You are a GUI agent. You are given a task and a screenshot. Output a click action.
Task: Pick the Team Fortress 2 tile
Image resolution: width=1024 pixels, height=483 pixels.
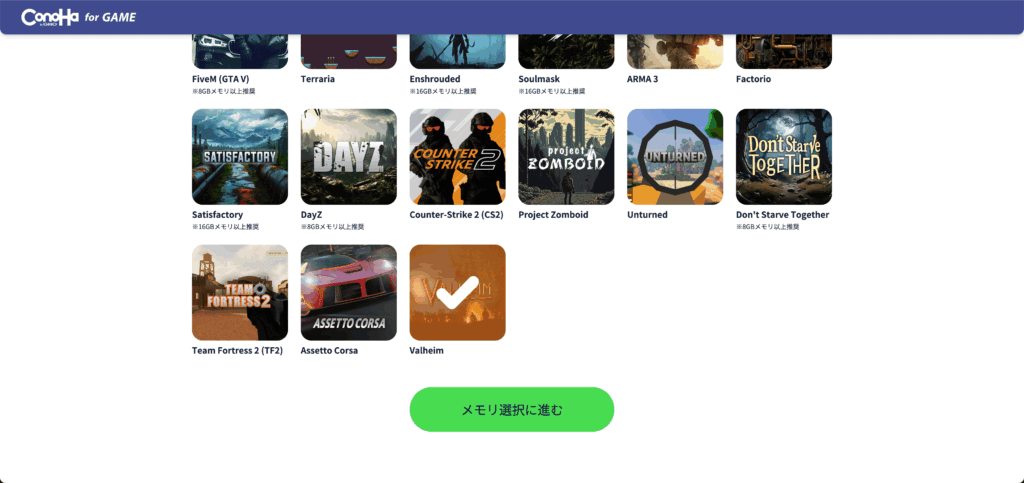tap(240, 292)
